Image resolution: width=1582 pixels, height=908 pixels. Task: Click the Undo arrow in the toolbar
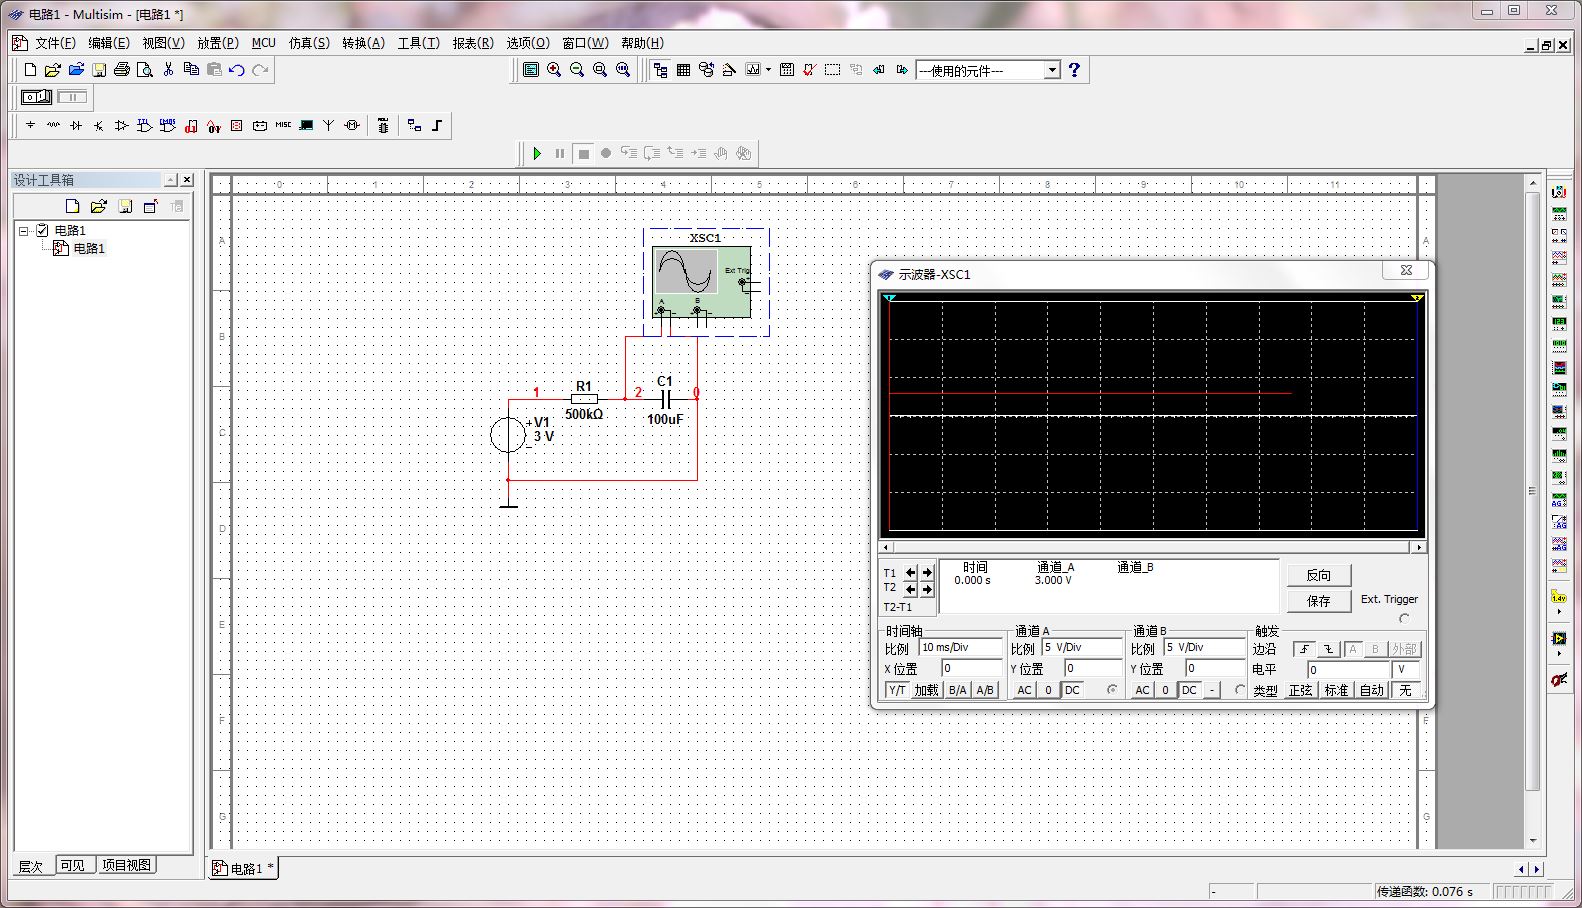coord(237,70)
